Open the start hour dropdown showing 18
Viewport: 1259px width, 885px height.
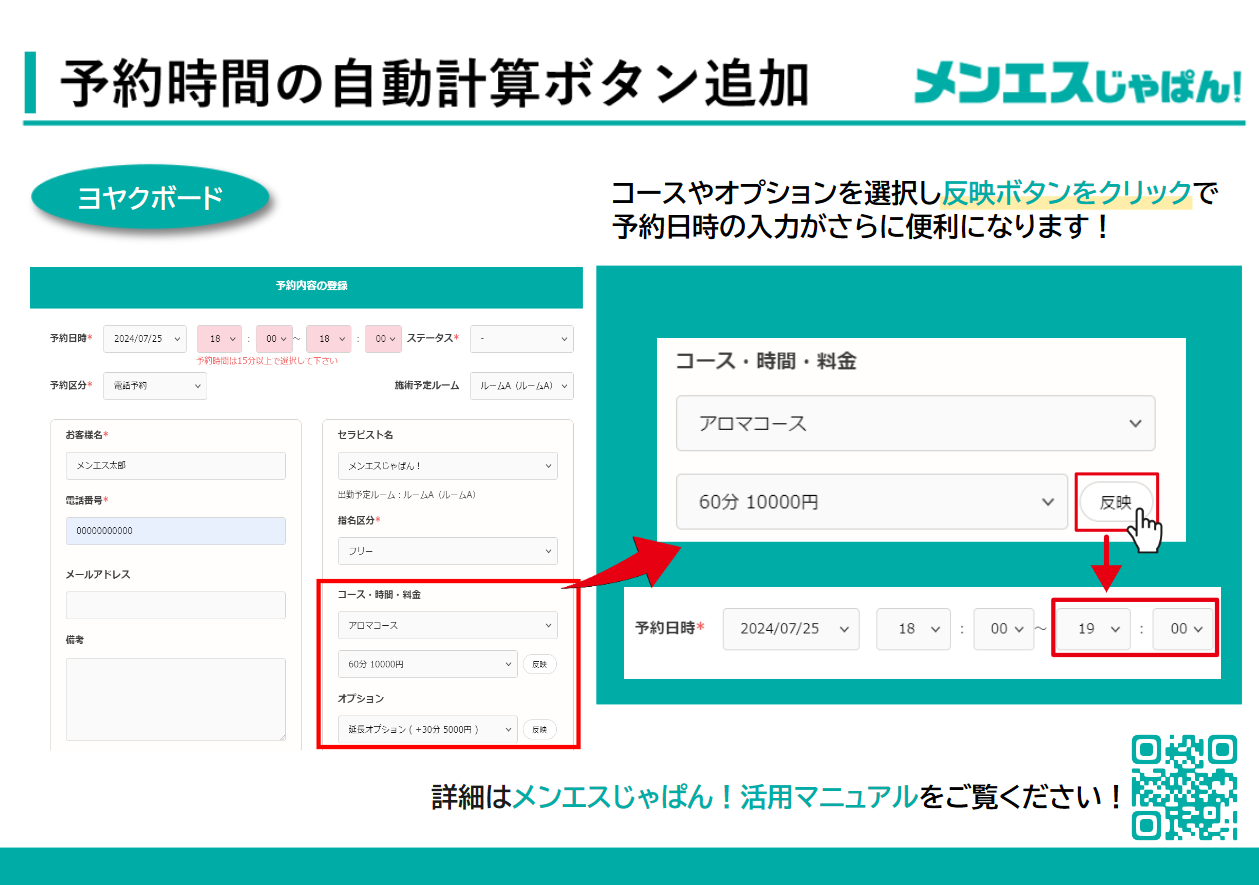coord(219,339)
